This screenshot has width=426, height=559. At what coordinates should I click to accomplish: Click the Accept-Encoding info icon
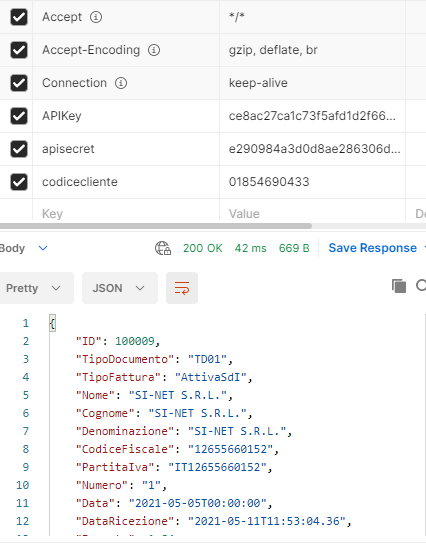pyautogui.click(x=154, y=50)
